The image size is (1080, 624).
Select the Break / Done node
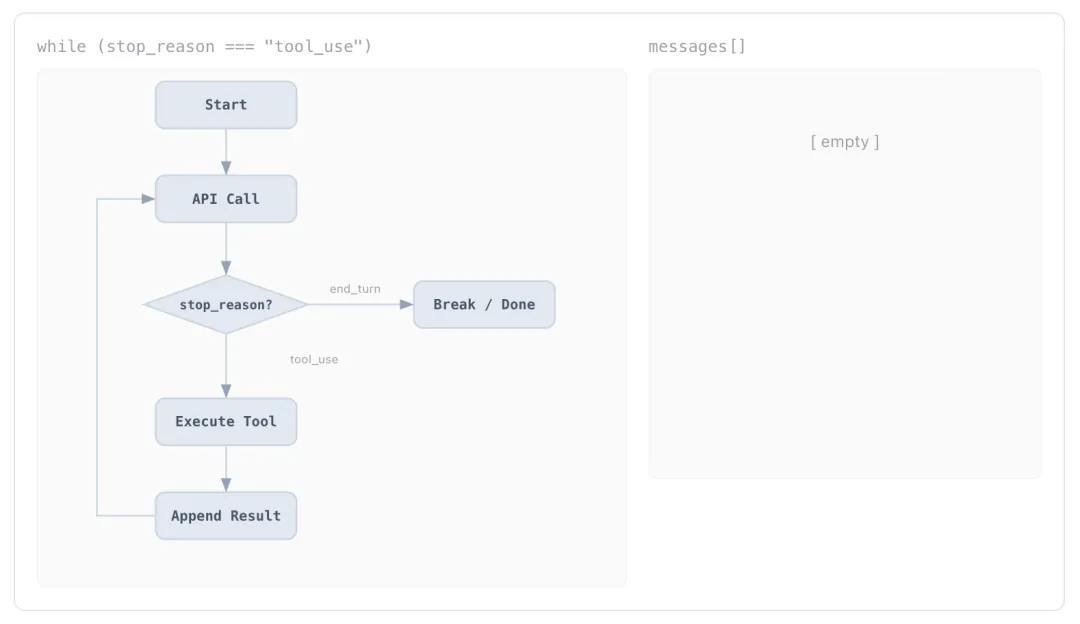484,304
